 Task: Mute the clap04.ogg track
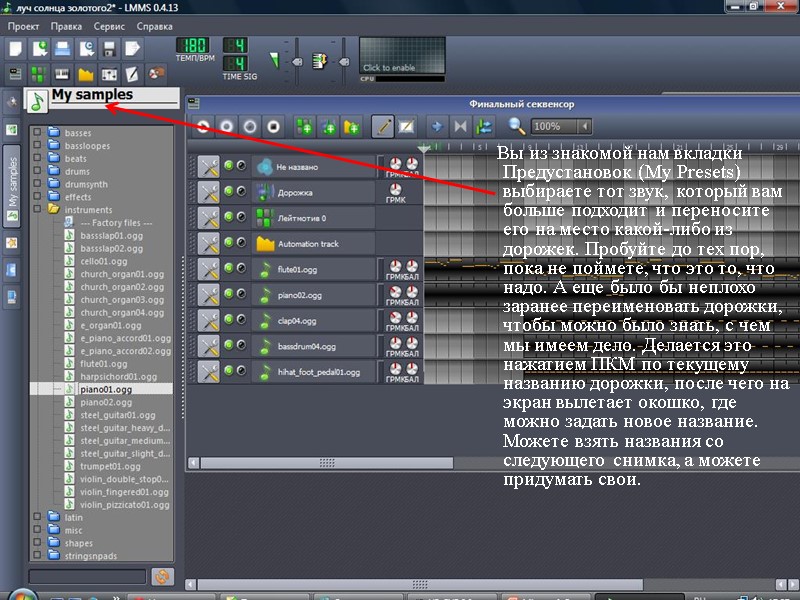[228, 319]
